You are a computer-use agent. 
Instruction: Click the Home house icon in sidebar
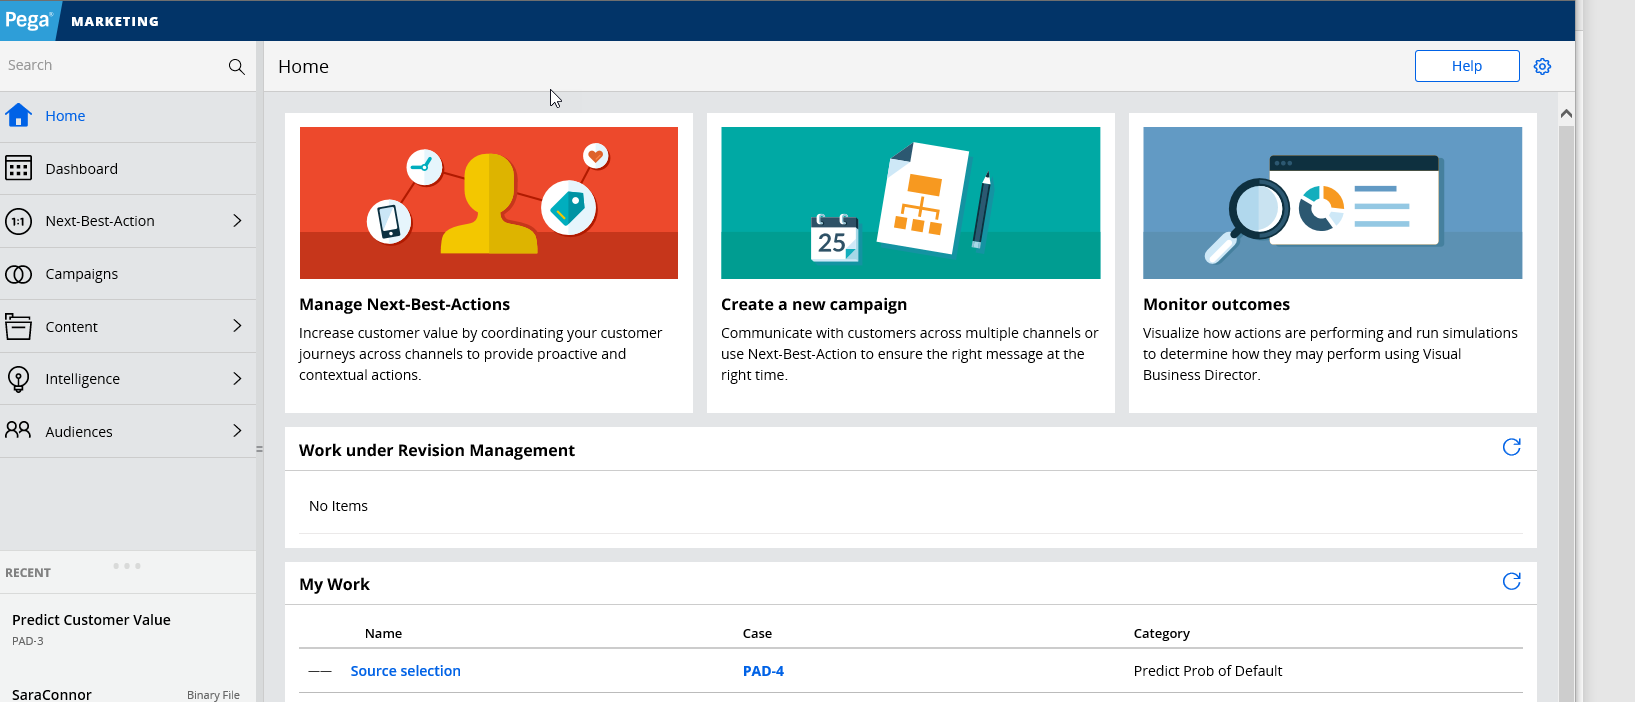18,116
